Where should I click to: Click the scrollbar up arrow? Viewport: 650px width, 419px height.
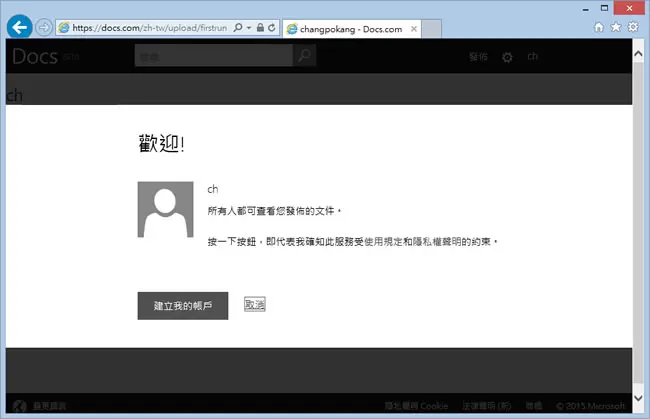point(638,53)
